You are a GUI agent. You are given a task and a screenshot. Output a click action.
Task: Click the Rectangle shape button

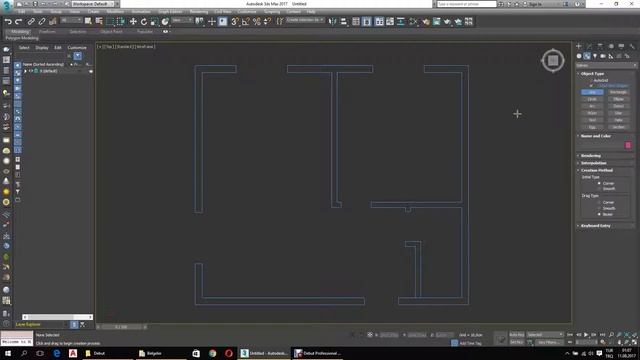(x=618, y=92)
